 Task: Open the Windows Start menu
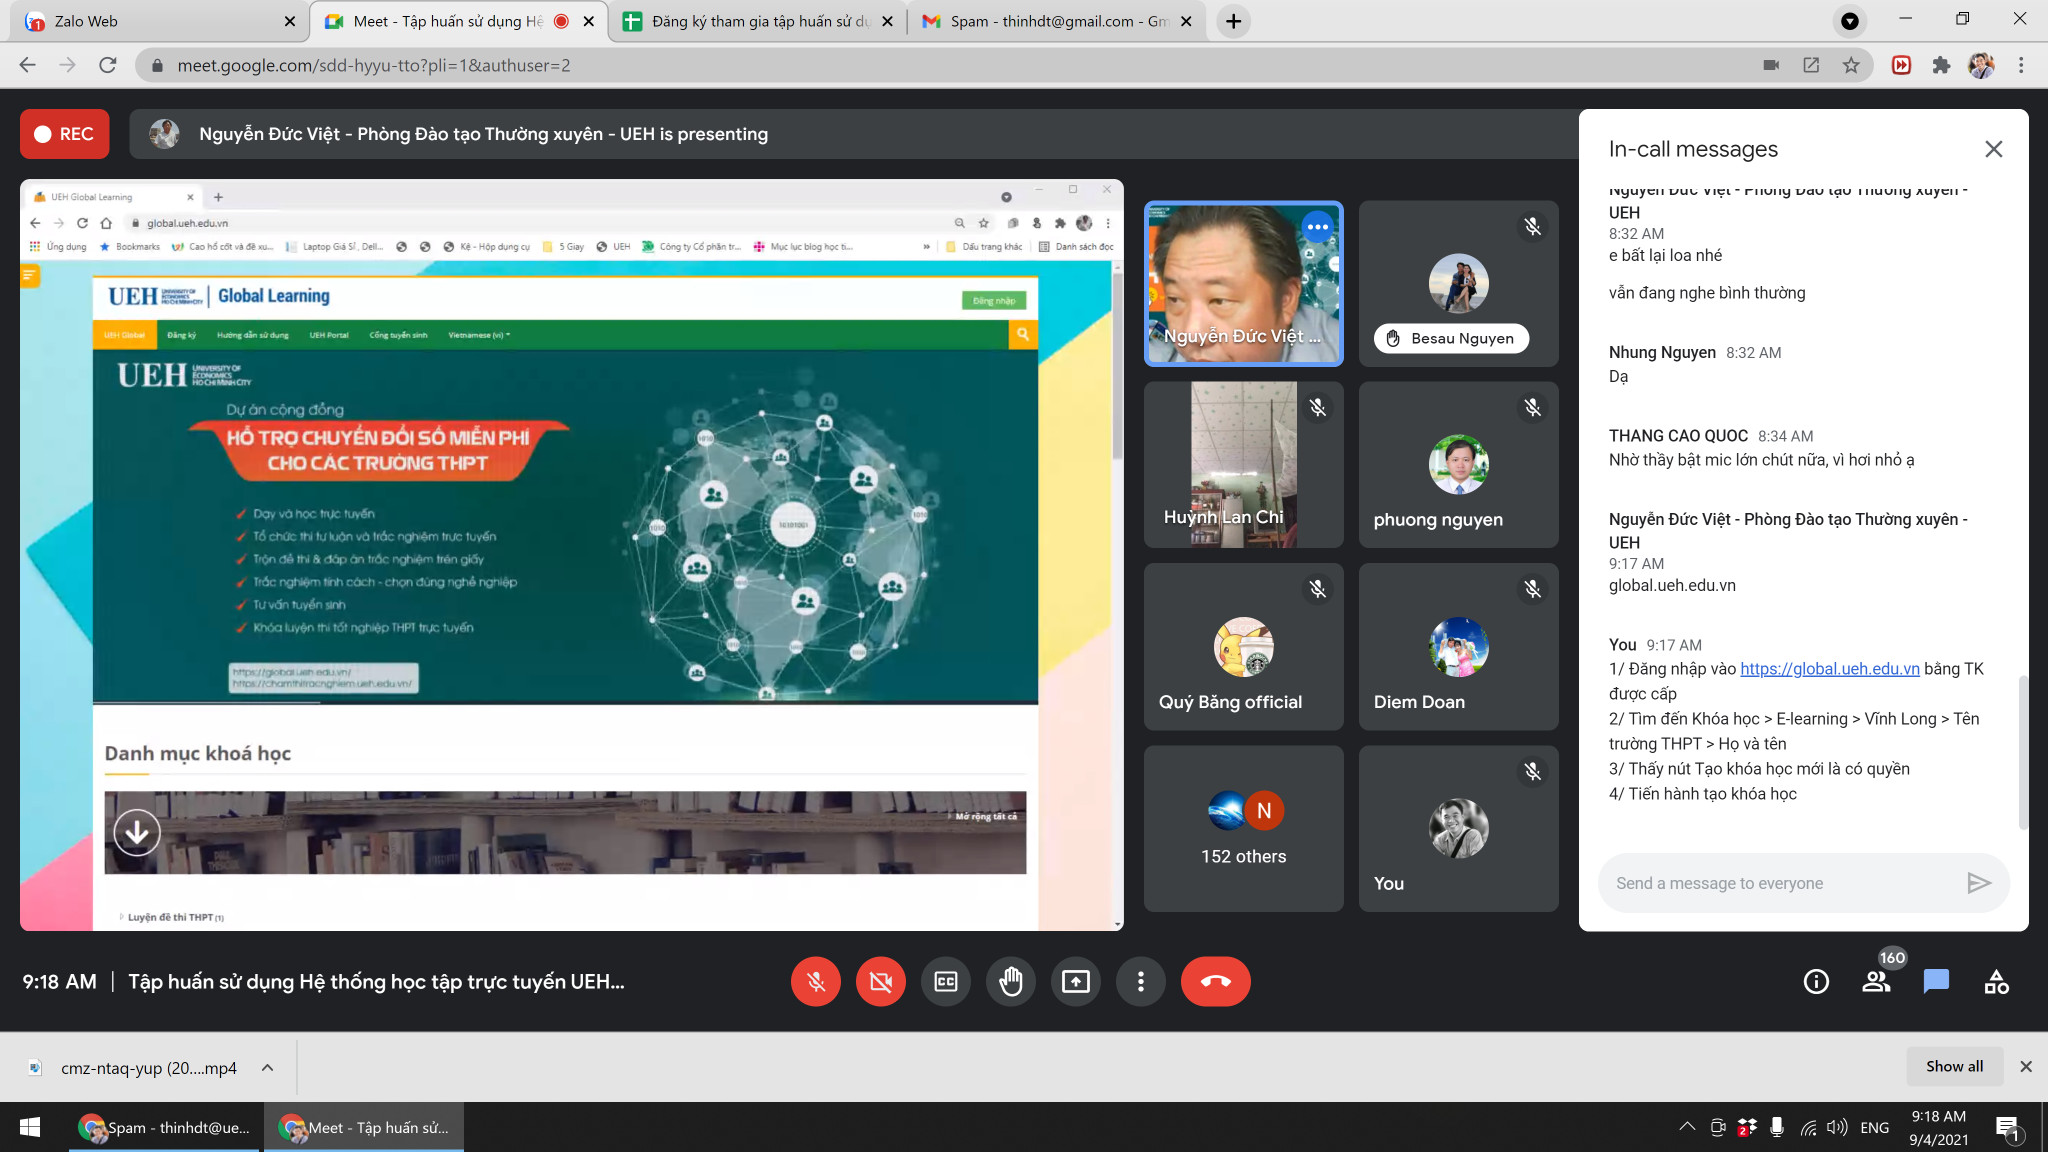point(30,1127)
